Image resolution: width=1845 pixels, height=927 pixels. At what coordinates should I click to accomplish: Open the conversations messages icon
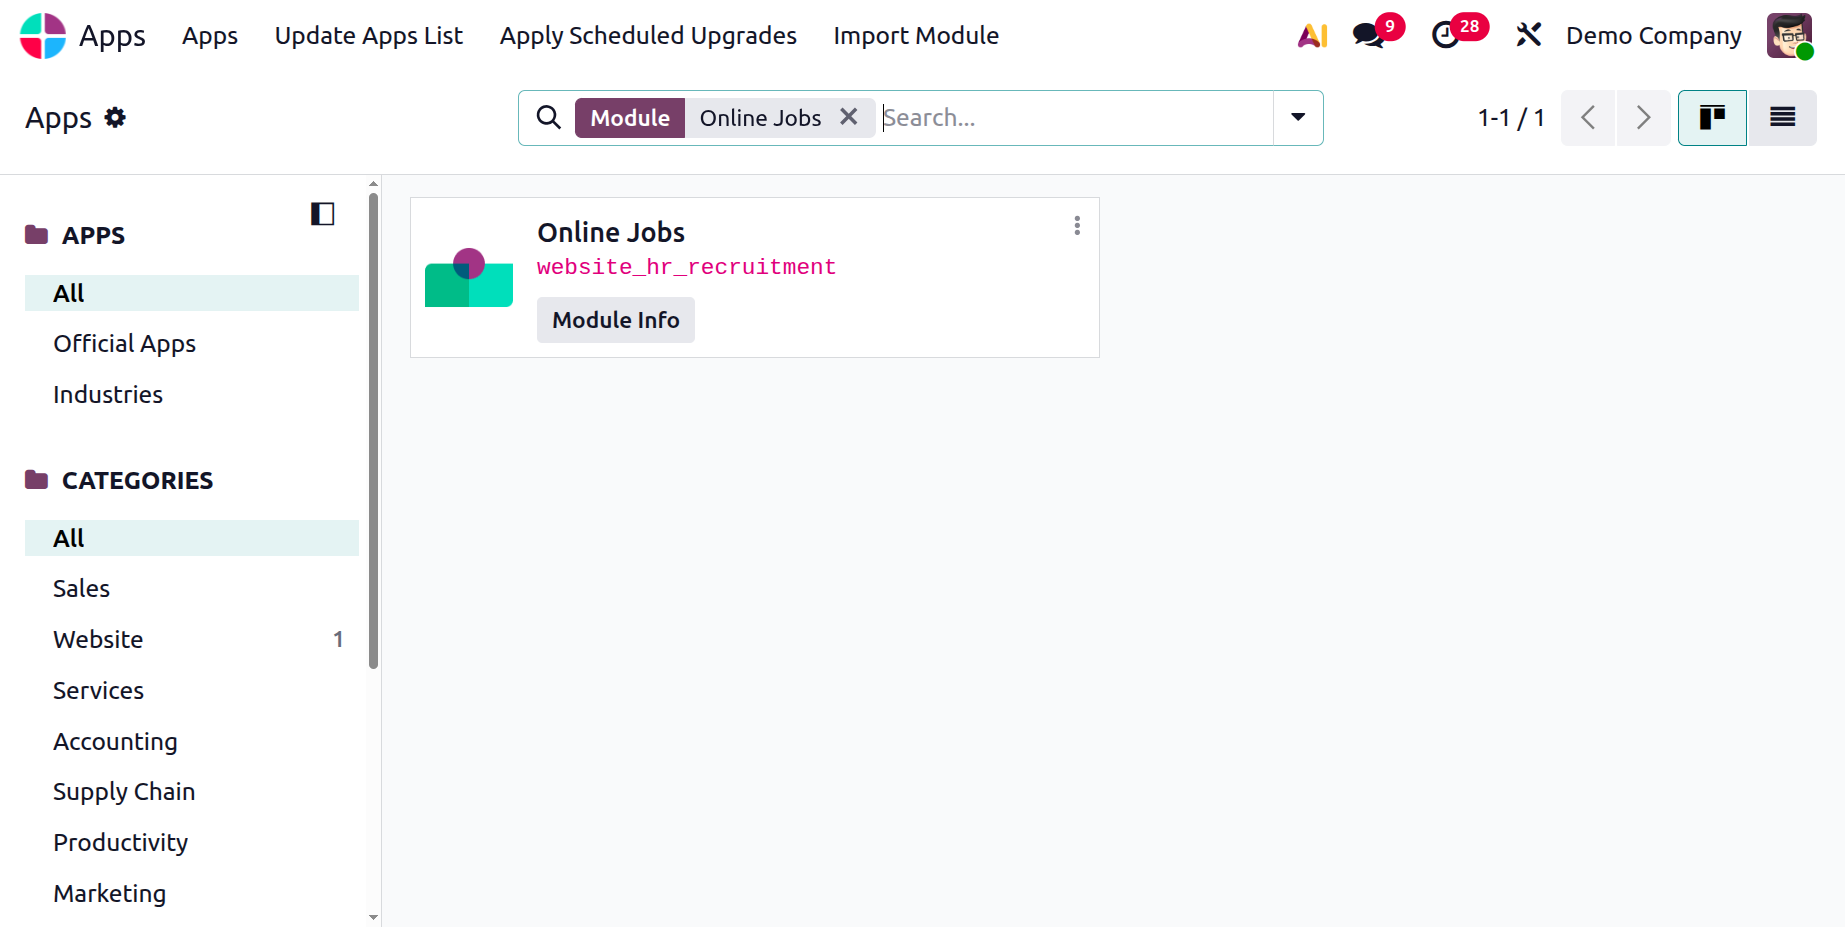1368,36
